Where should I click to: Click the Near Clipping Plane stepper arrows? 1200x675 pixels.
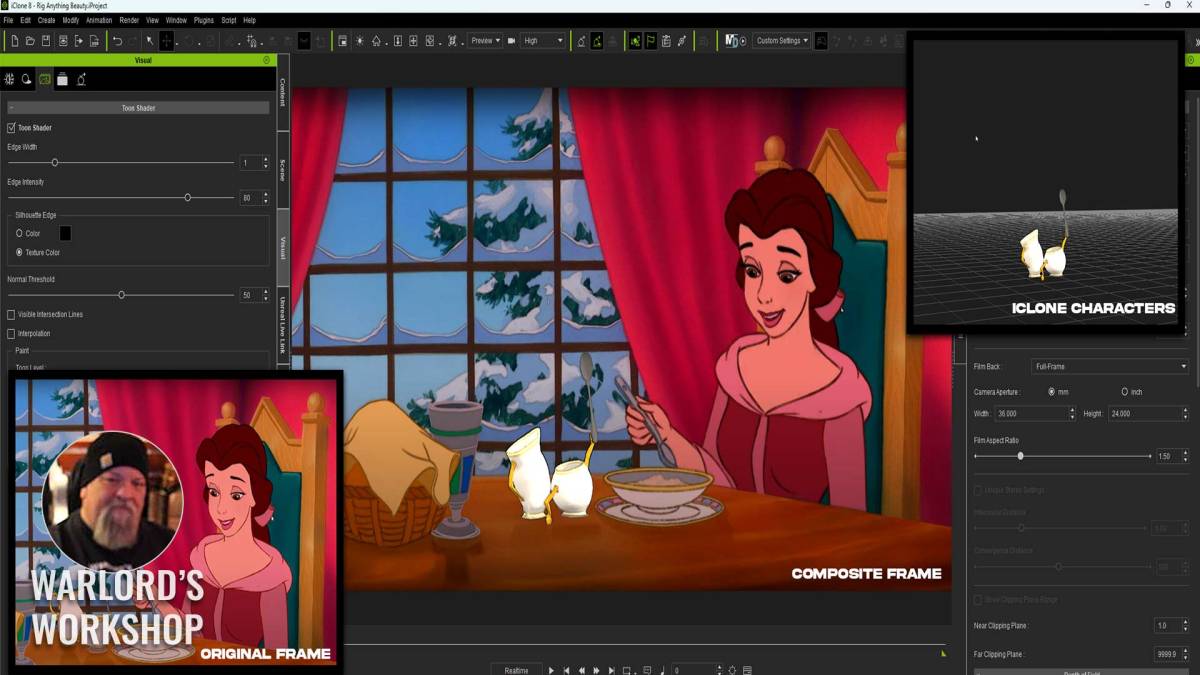point(1185,626)
